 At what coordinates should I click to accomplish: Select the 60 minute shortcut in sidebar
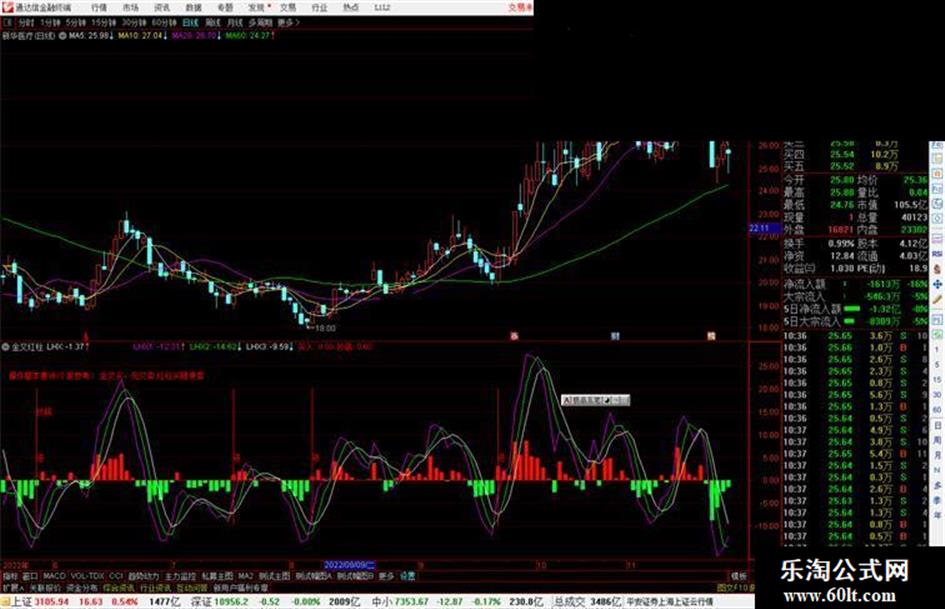(x=937, y=410)
